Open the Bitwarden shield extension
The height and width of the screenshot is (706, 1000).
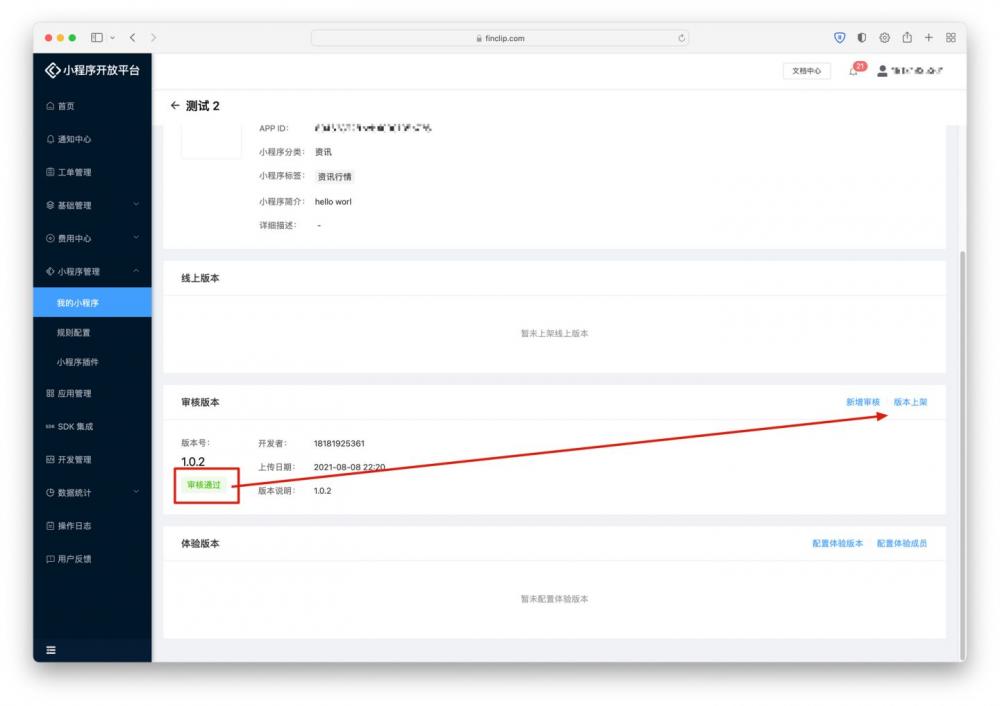839,38
